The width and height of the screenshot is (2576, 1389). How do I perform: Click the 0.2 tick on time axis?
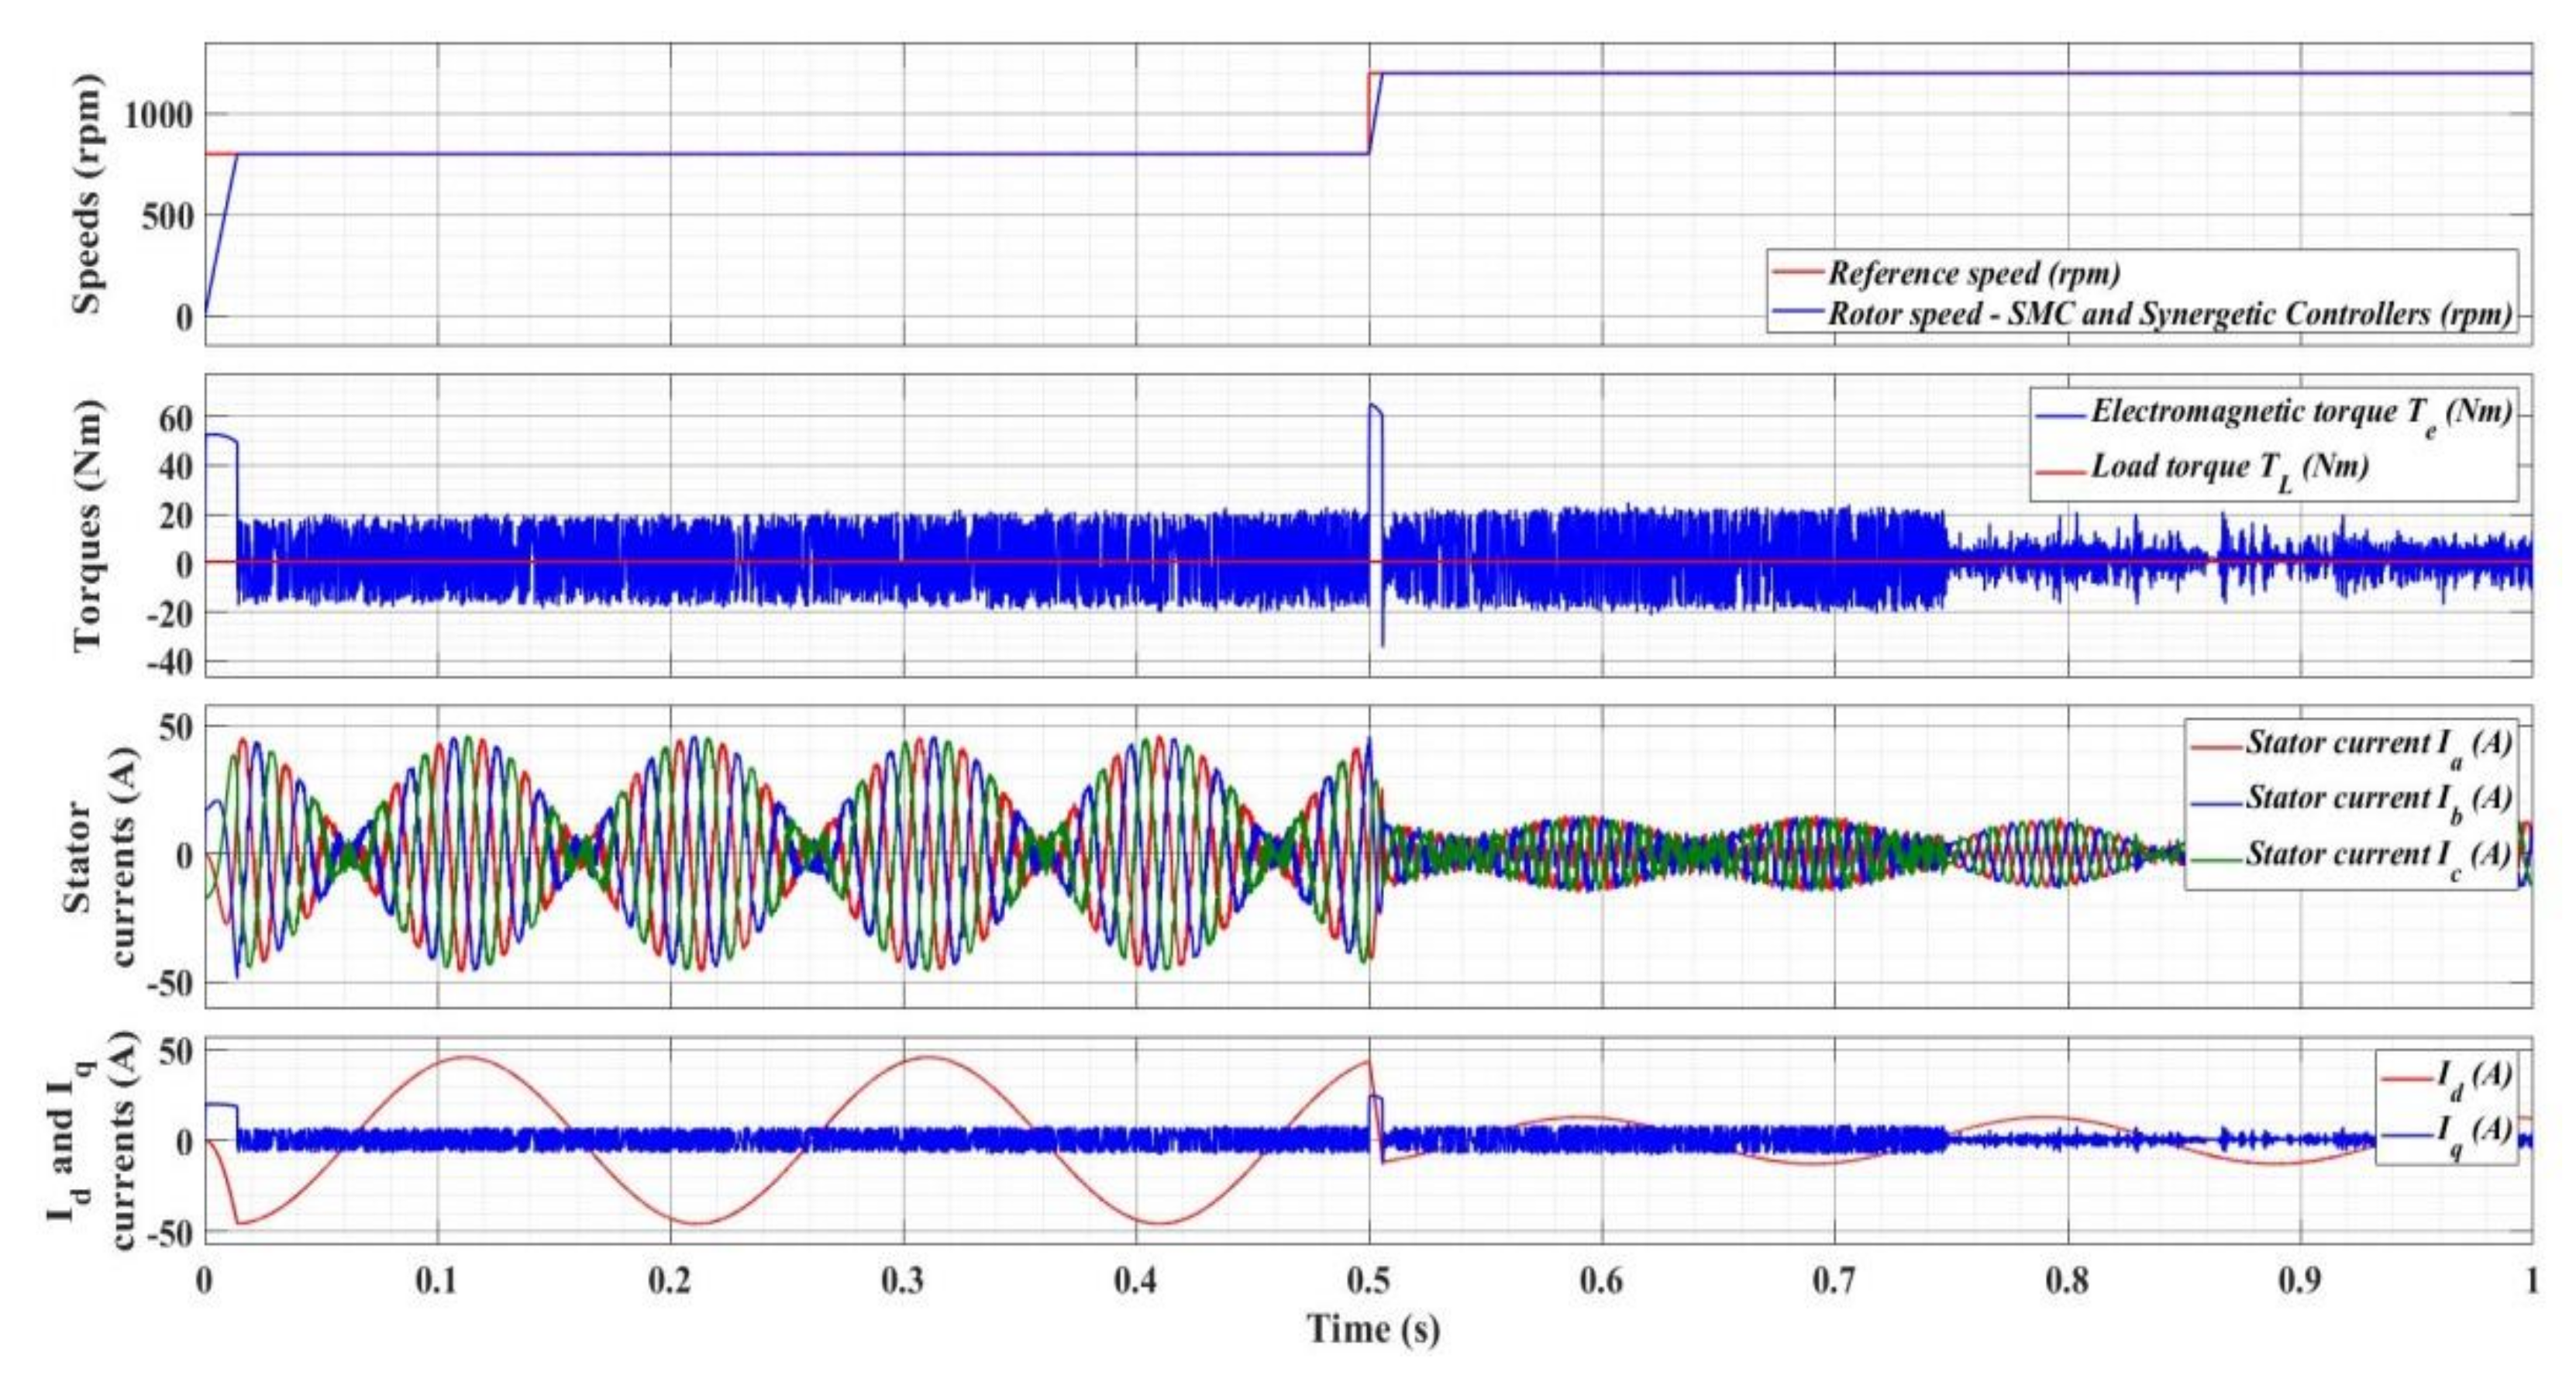tap(670, 1281)
